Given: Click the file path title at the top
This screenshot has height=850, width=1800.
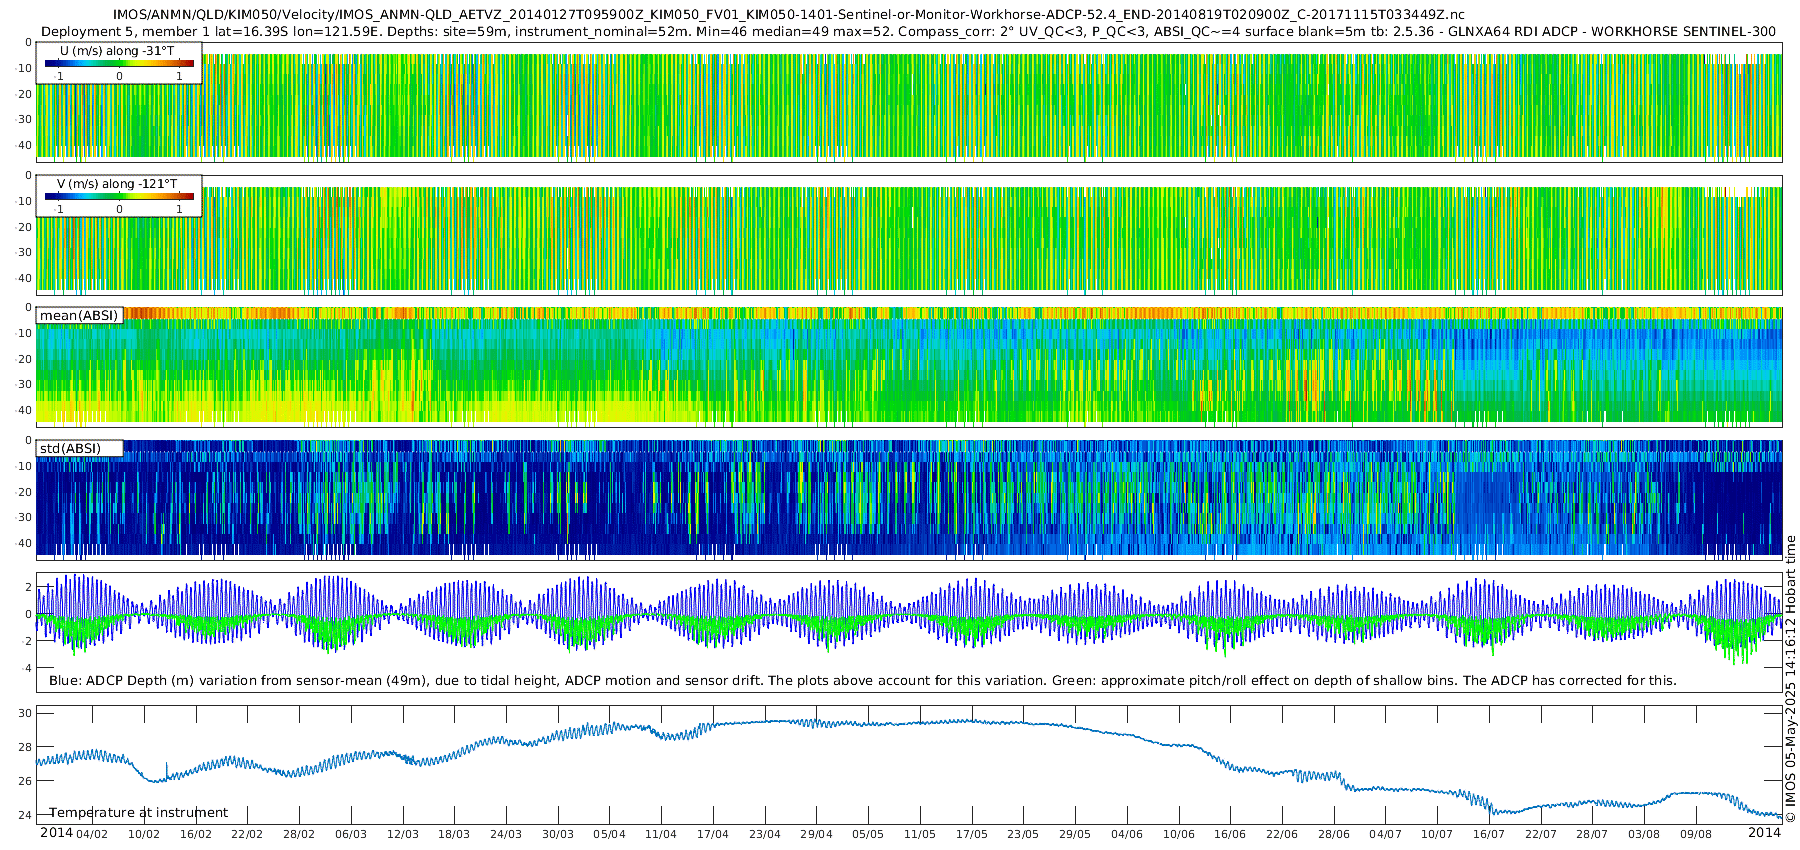Looking at the screenshot, I should (x=789, y=14).
